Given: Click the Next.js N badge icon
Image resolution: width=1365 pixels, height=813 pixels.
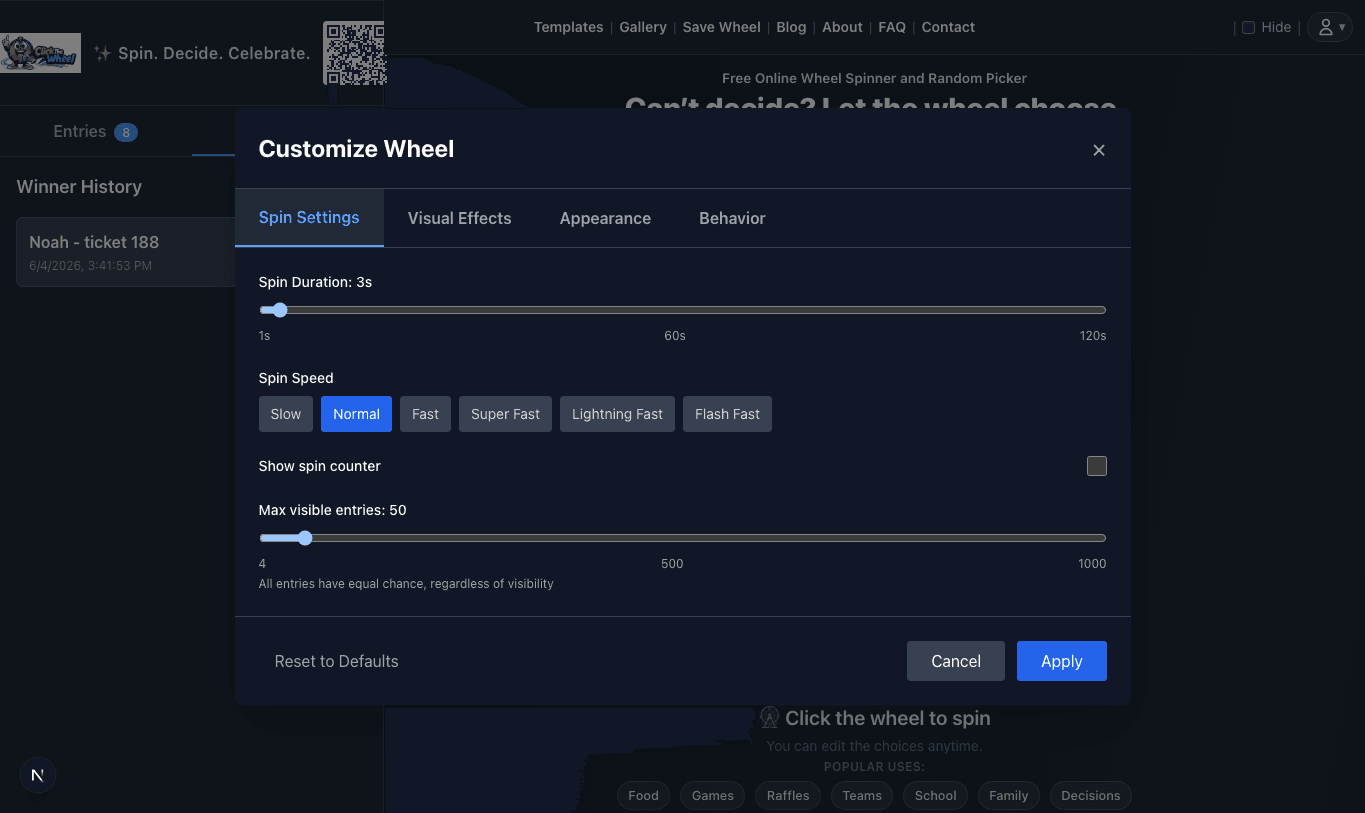Looking at the screenshot, I should pos(37,775).
